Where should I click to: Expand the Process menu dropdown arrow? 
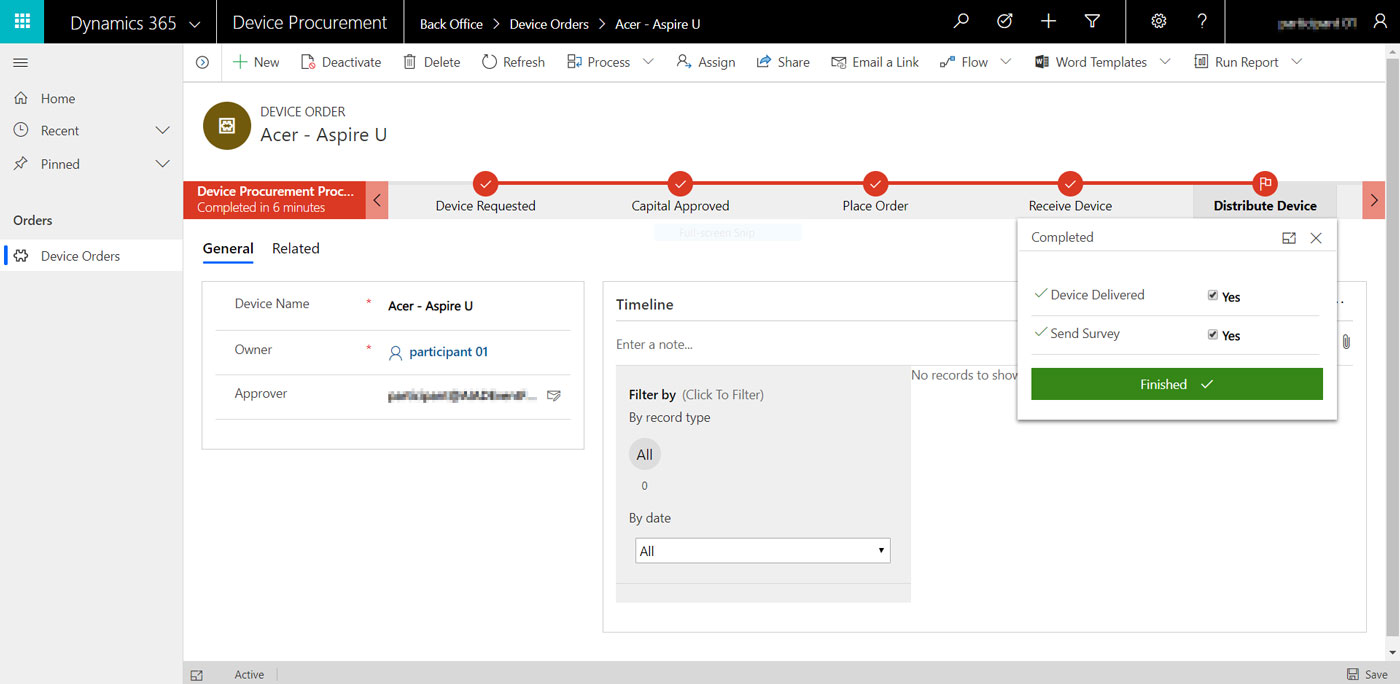[648, 62]
